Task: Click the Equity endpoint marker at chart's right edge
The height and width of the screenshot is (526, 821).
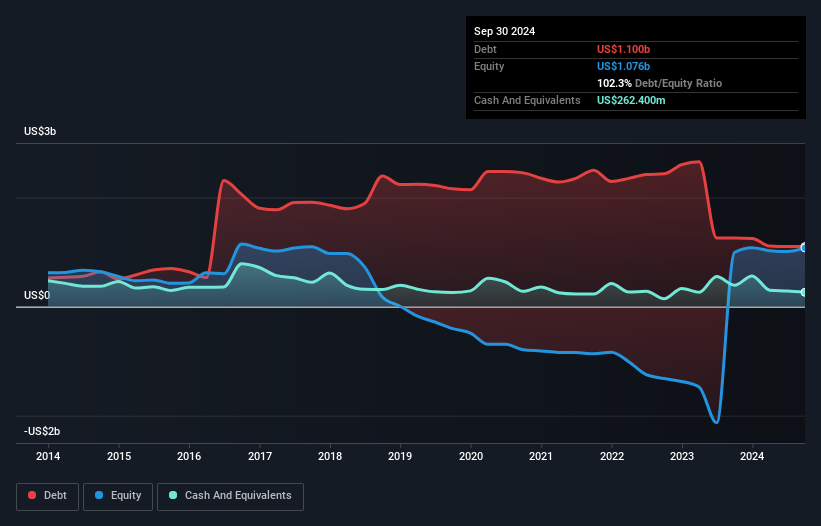Action: pos(803,248)
